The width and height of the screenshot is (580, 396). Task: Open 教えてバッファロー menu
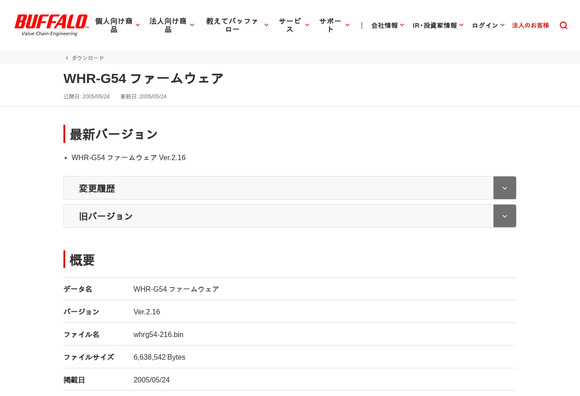[232, 25]
